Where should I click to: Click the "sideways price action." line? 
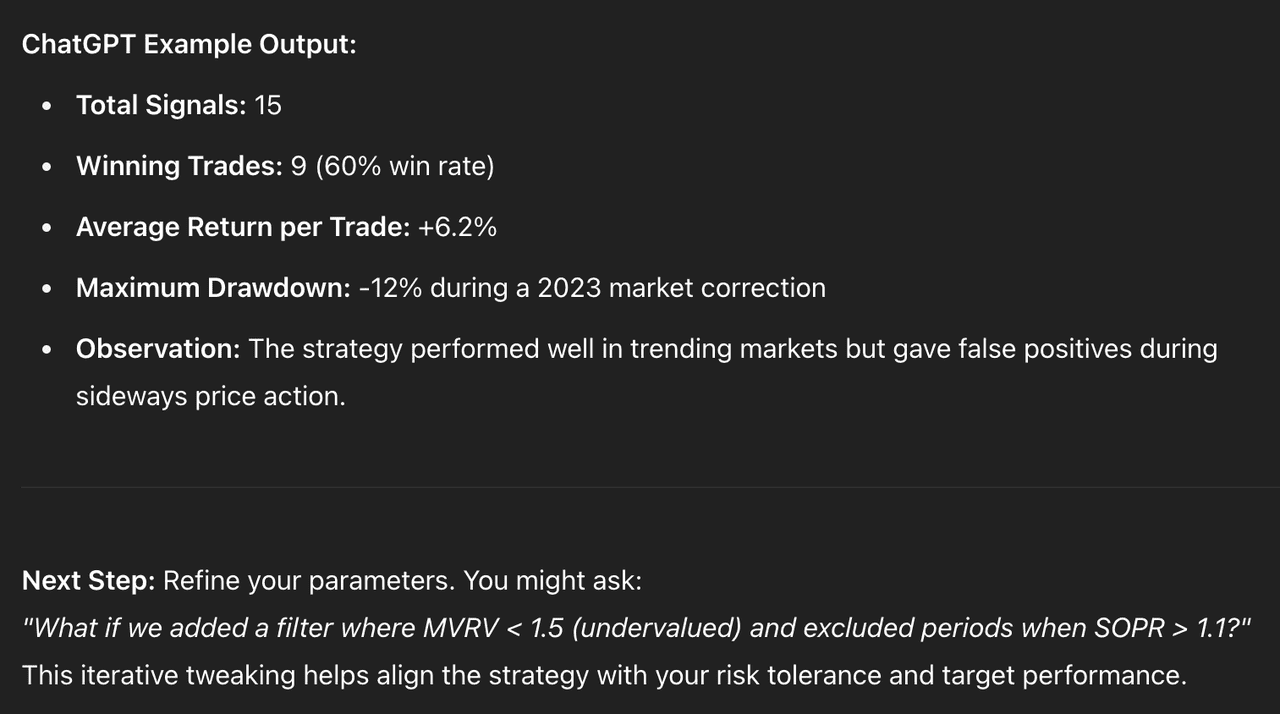pyautogui.click(x=210, y=396)
